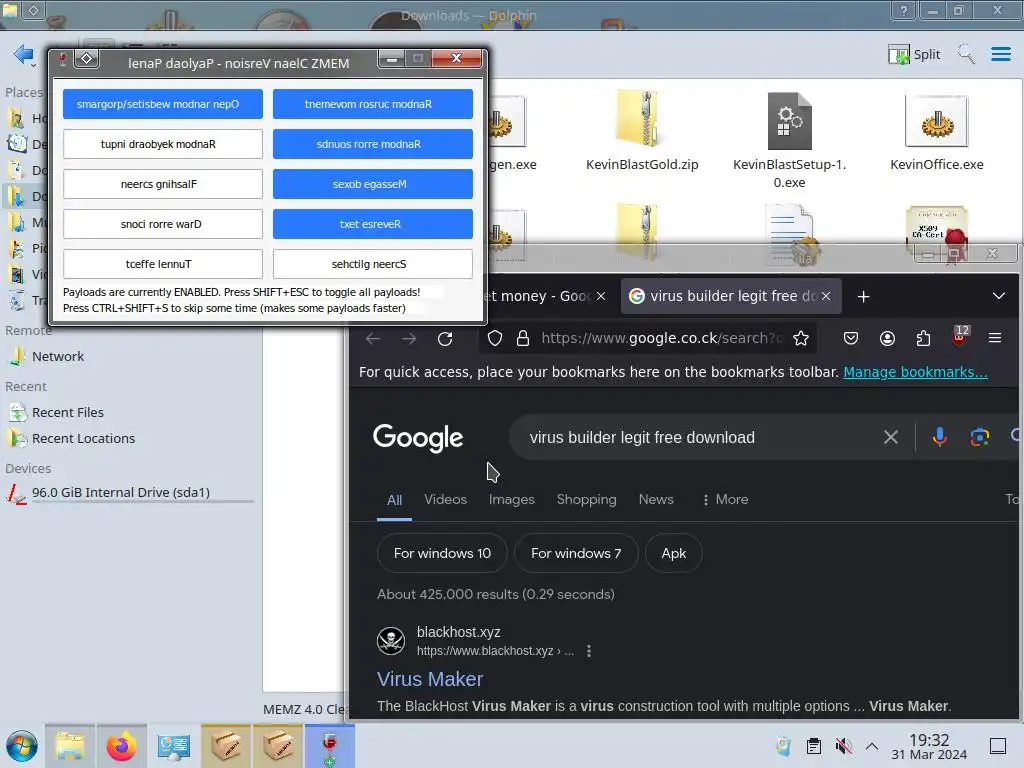This screenshot has width=1024, height=768.
Task: Toggle the 'tnemevom rosruc modnaR' payload
Action: click(372, 104)
